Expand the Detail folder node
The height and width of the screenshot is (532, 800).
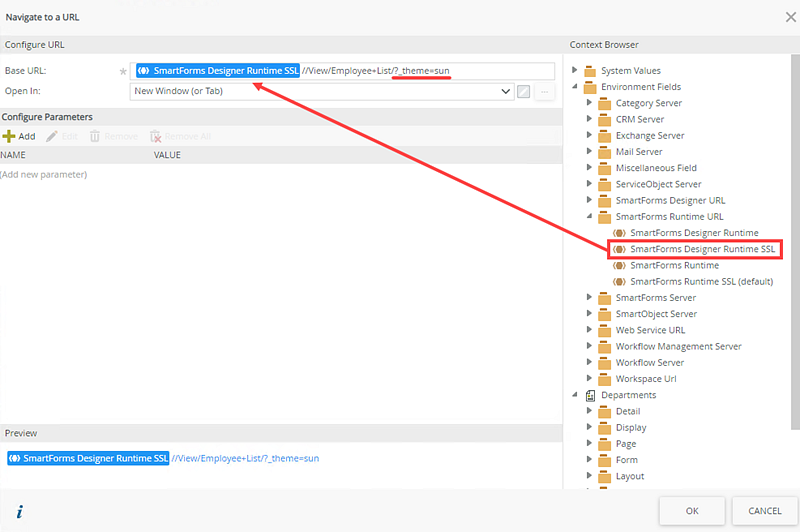click(589, 411)
